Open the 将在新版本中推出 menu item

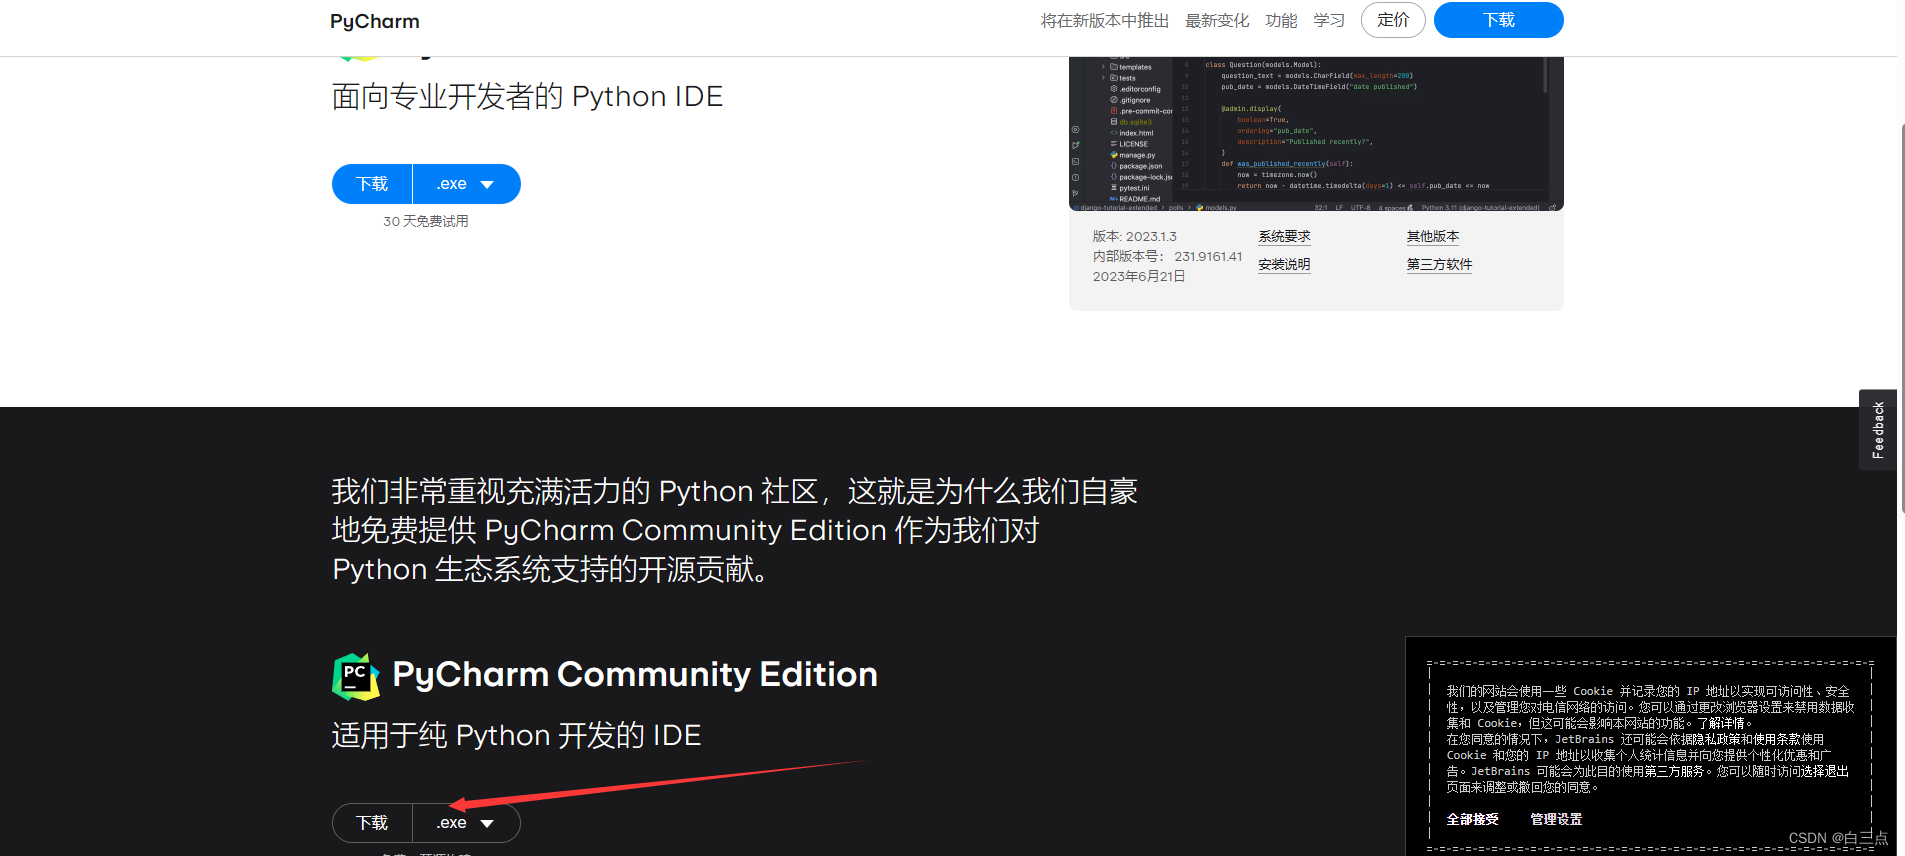pos(1104,20)
